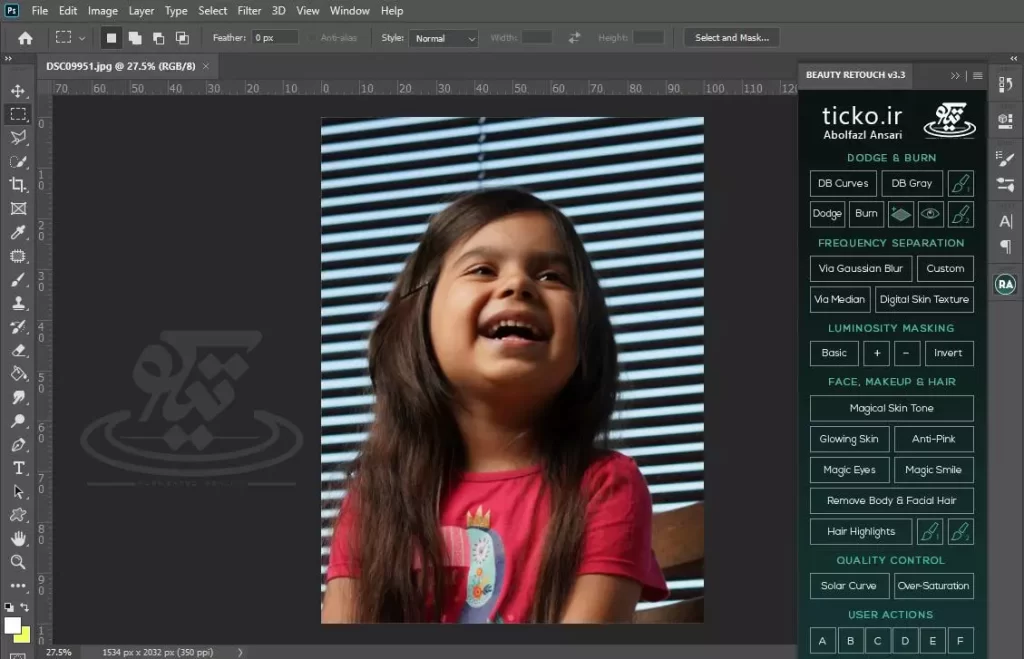The image size is (1024, 659).
Task: Select the Horizontal Type tool
Action: 17,469
